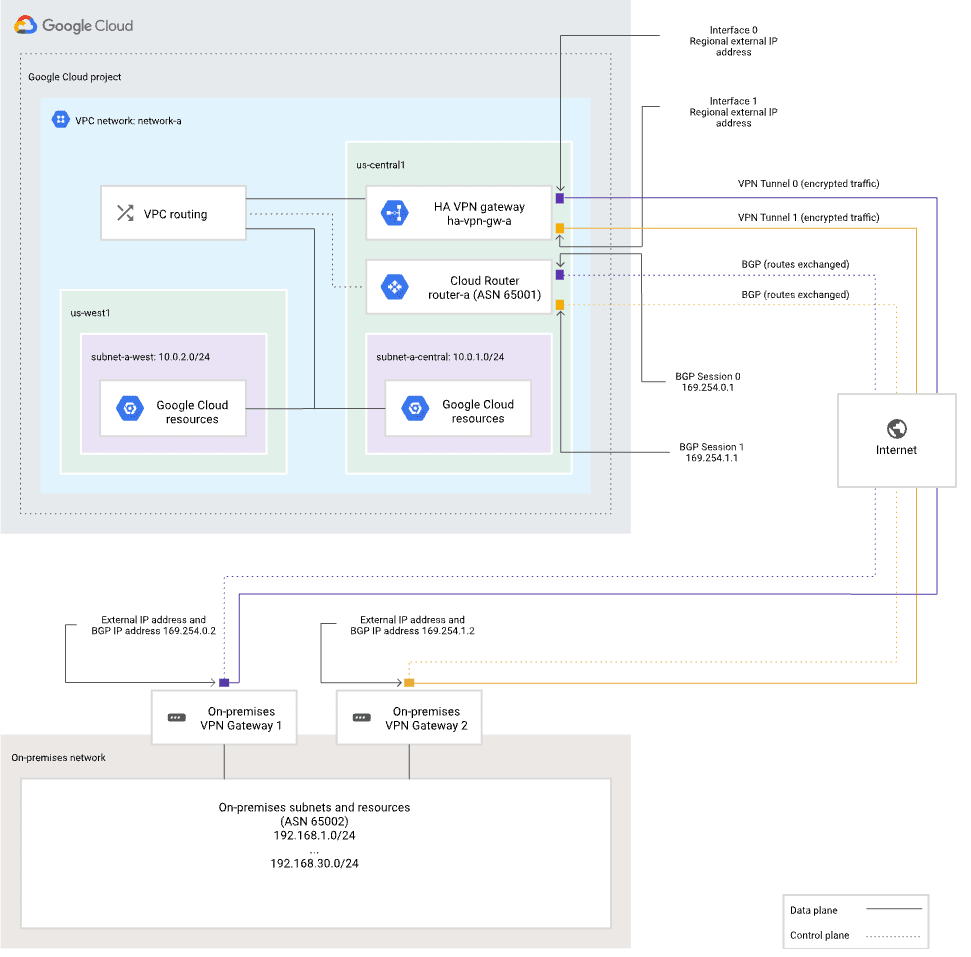The width and height of the screenshot is (971, 957).
Task: Click the 'Interface 0 Regional external IP address' label
Action: click(733, 41)
